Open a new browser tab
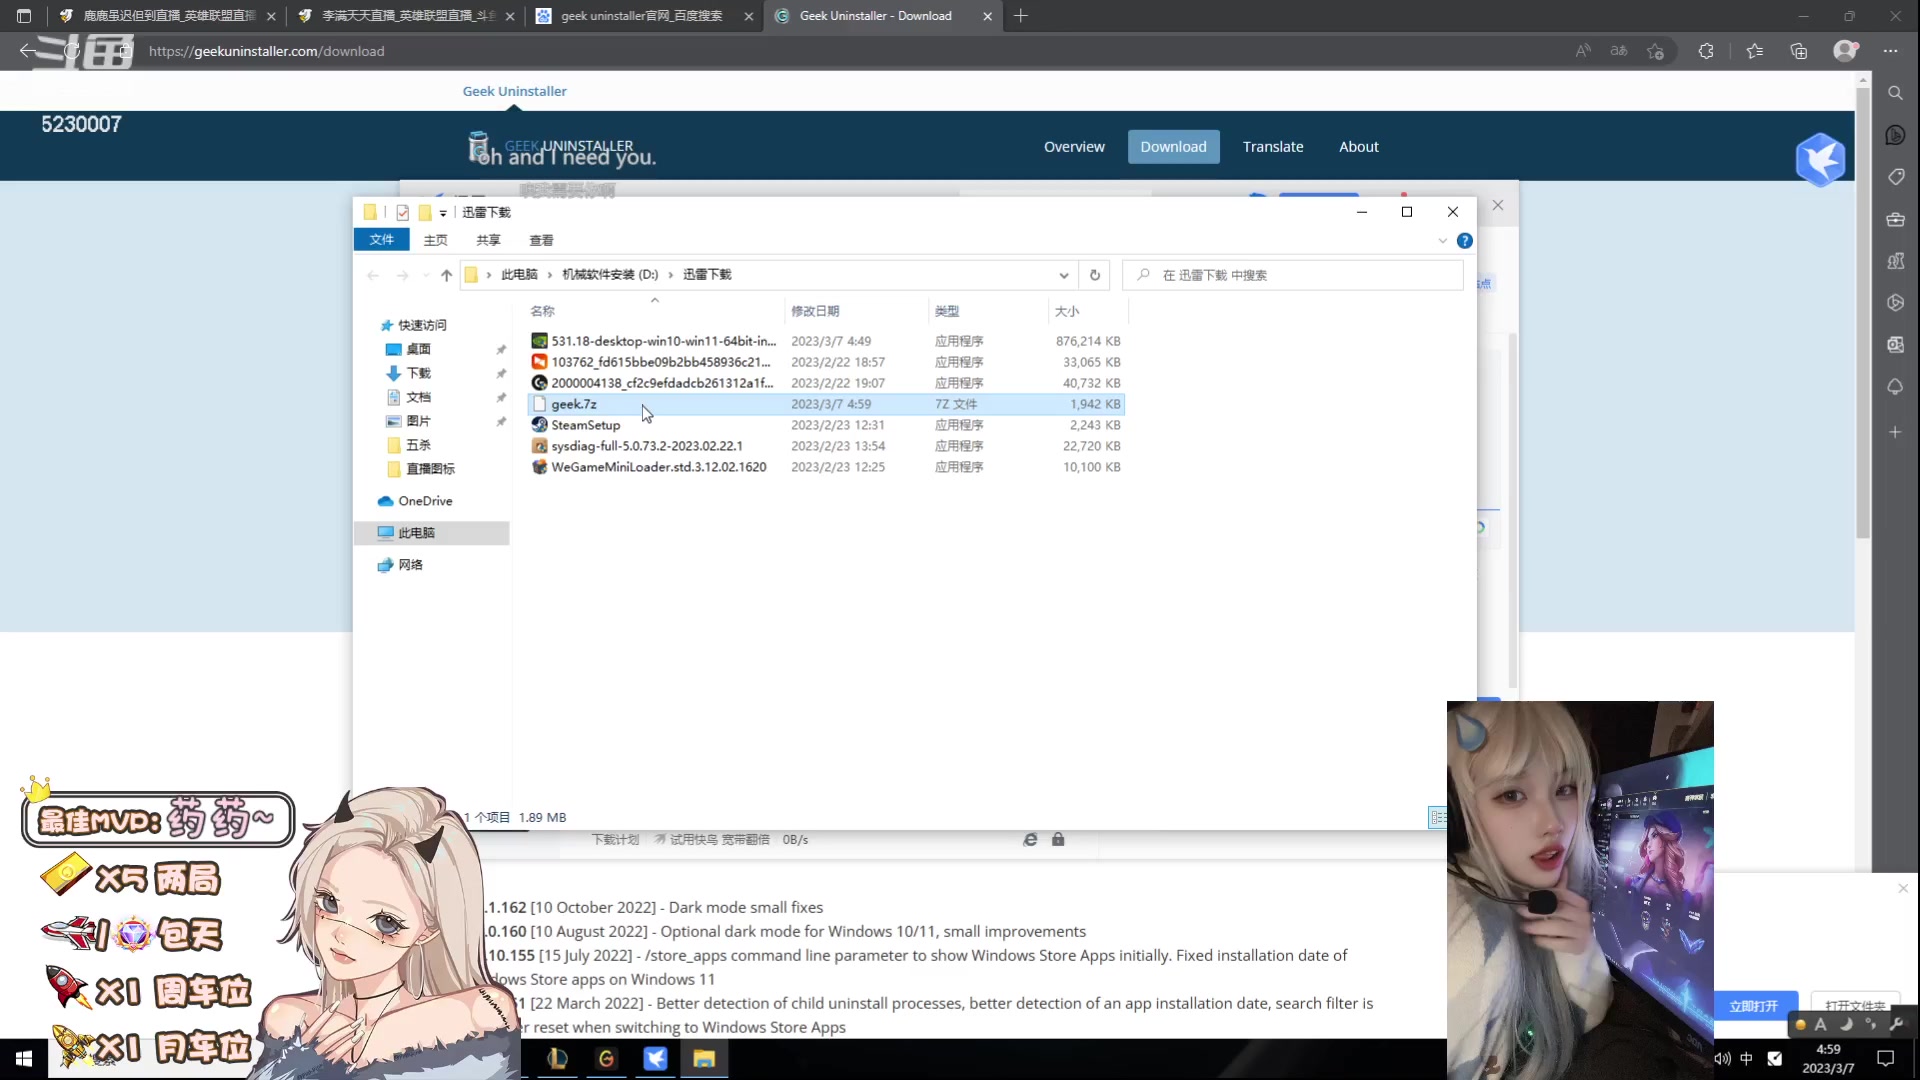 click(1020, 16)
